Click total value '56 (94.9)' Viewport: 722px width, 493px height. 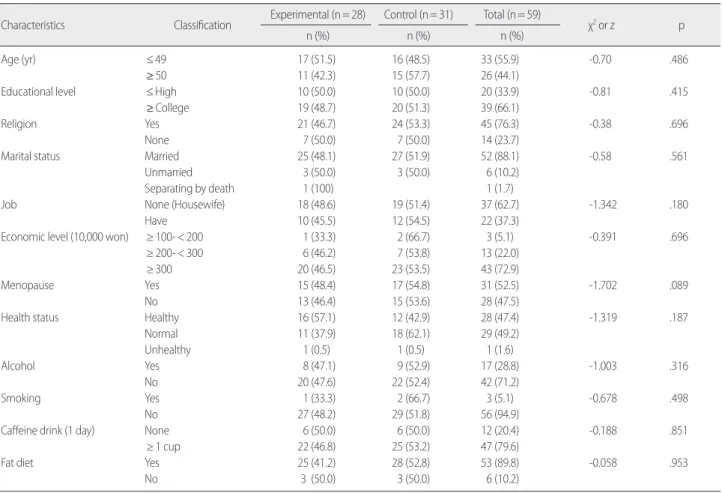click(x=500, y=414)
